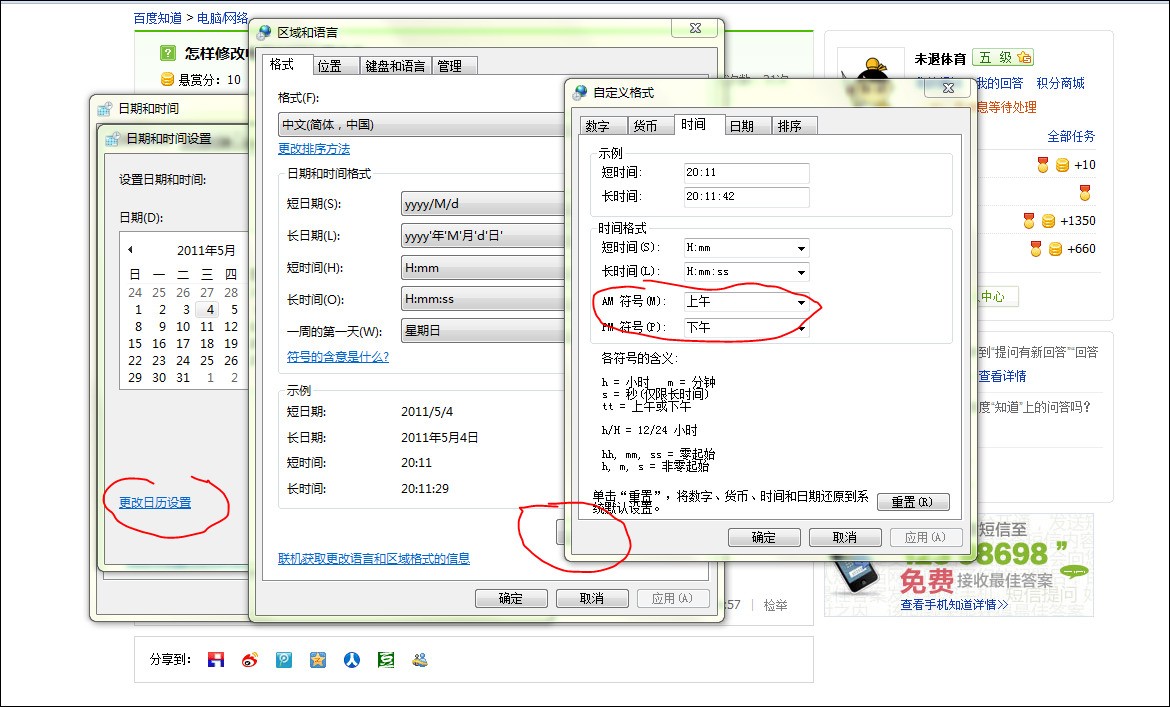The image size is (1170, 707).
Task: Click the gold coin icon beside +1350
Action: point(1048,221)
